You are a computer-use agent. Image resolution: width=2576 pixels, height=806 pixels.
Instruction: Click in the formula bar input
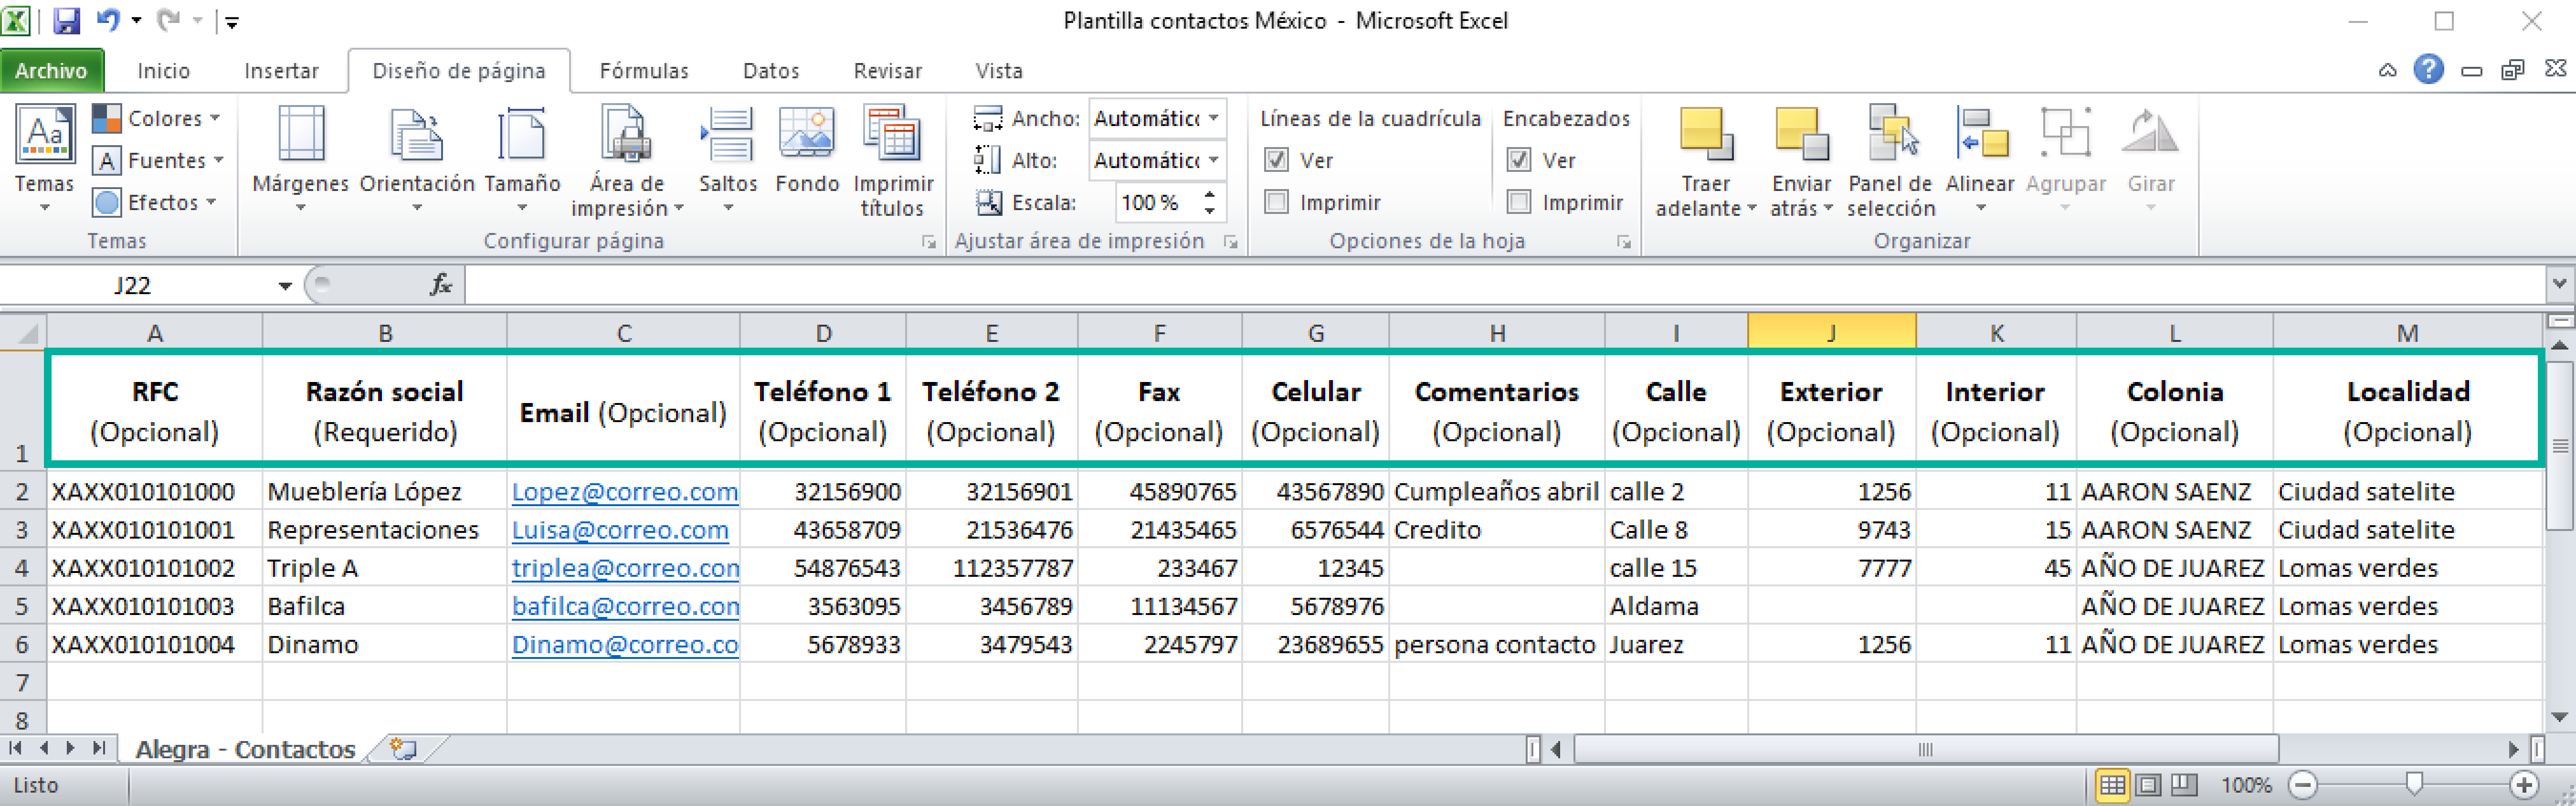tap(1505, 285)
